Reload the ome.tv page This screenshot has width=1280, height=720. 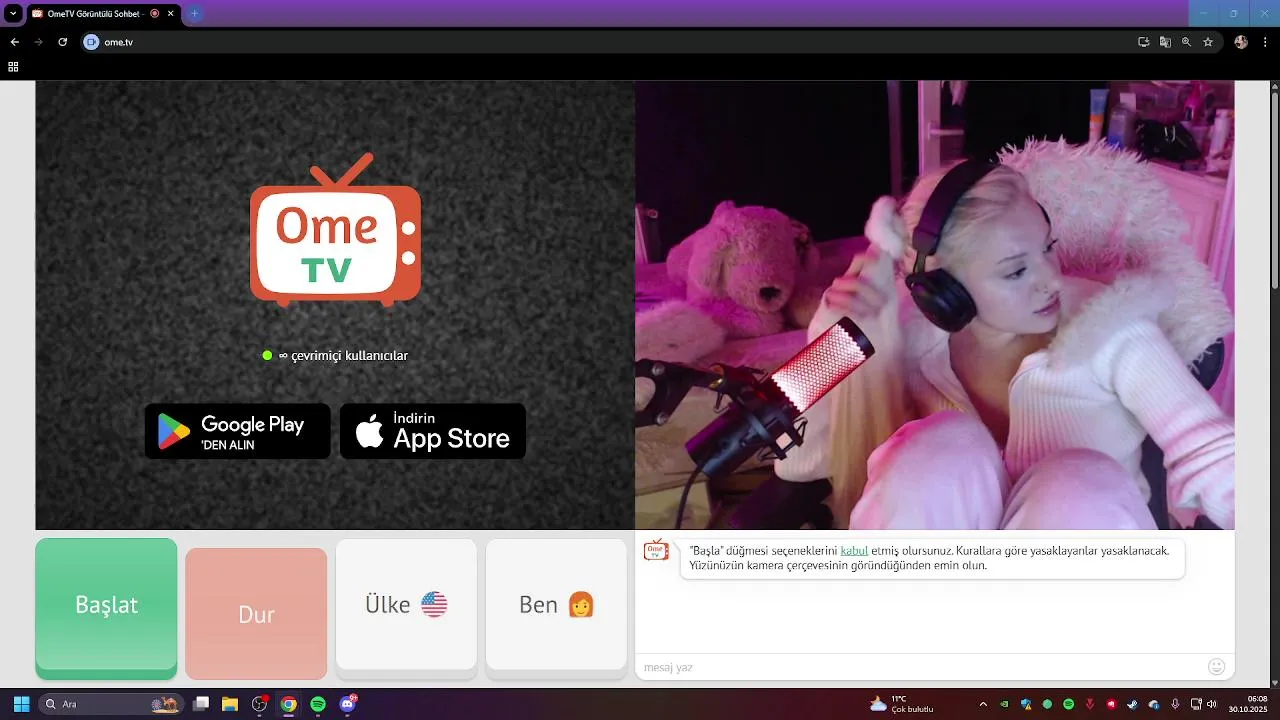pyautogui.click(x=62, y=42)
